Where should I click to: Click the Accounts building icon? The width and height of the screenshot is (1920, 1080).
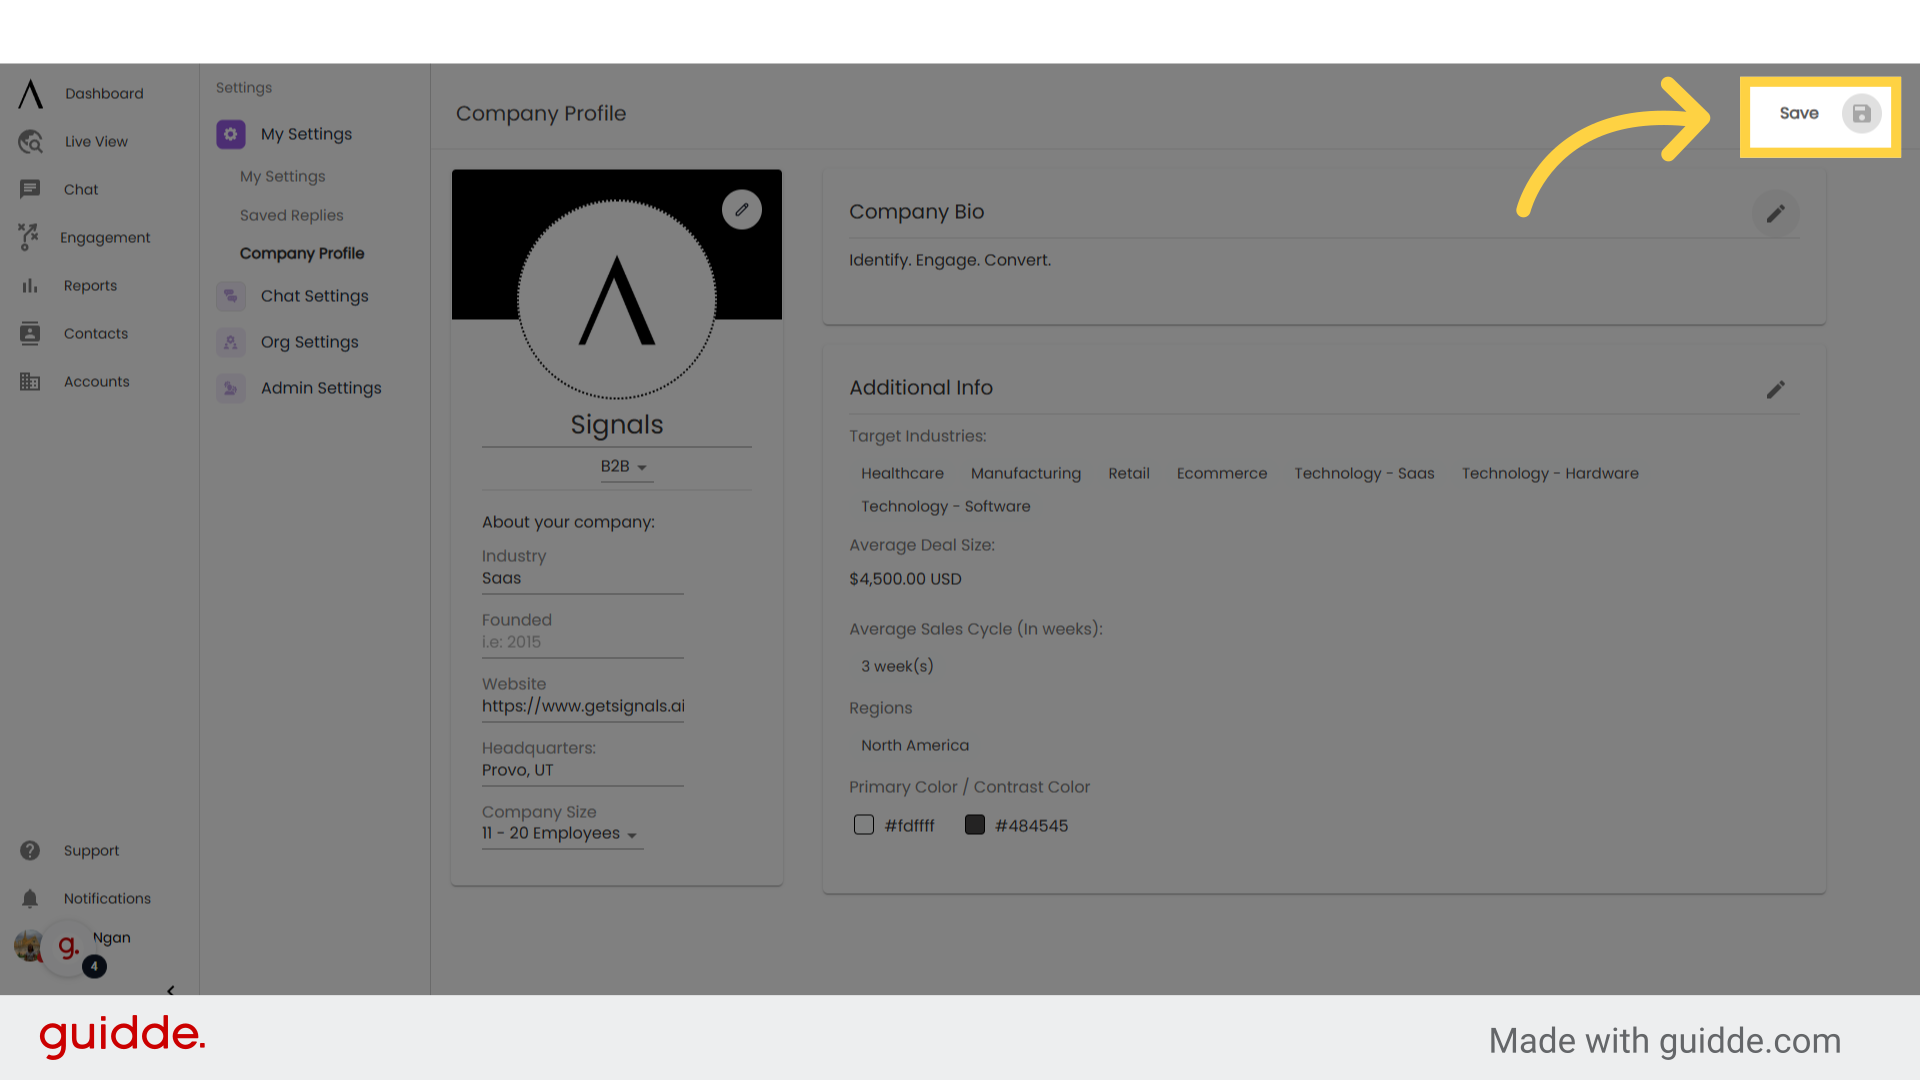pyautogui.click(x=30, y=382)
